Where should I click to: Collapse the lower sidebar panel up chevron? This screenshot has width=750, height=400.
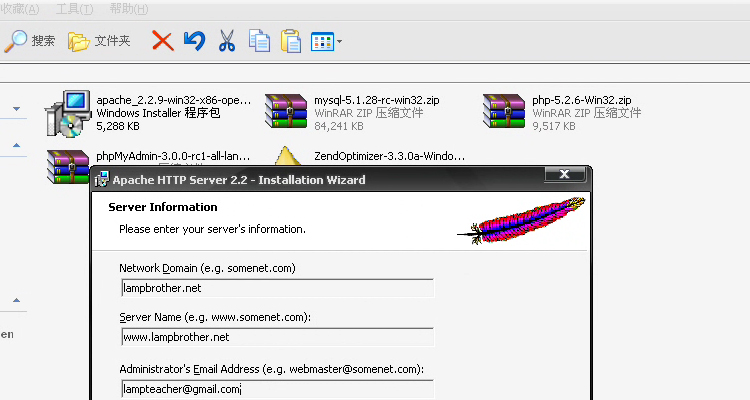coord(16,300)
